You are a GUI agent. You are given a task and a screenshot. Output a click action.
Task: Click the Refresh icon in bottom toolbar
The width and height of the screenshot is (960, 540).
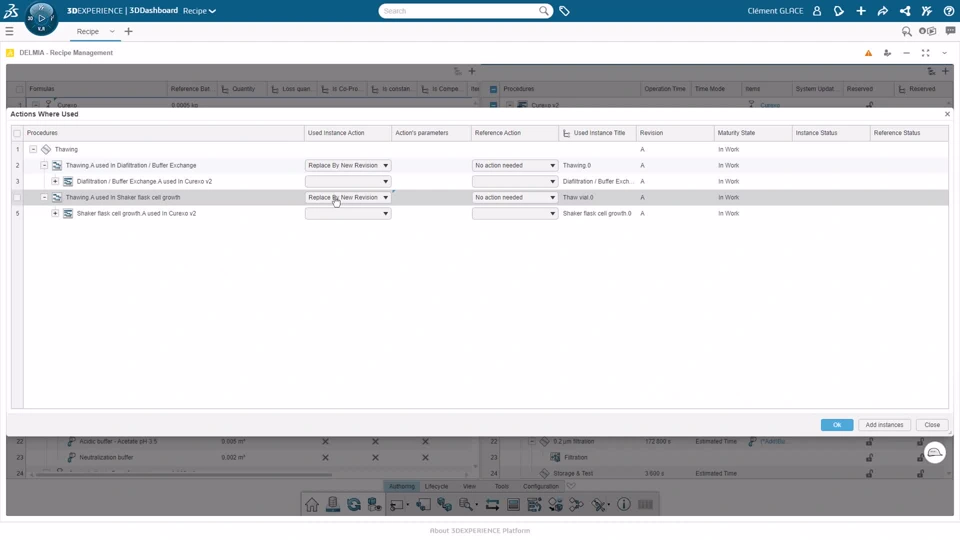pyautogui.click(x=353, y=504)
